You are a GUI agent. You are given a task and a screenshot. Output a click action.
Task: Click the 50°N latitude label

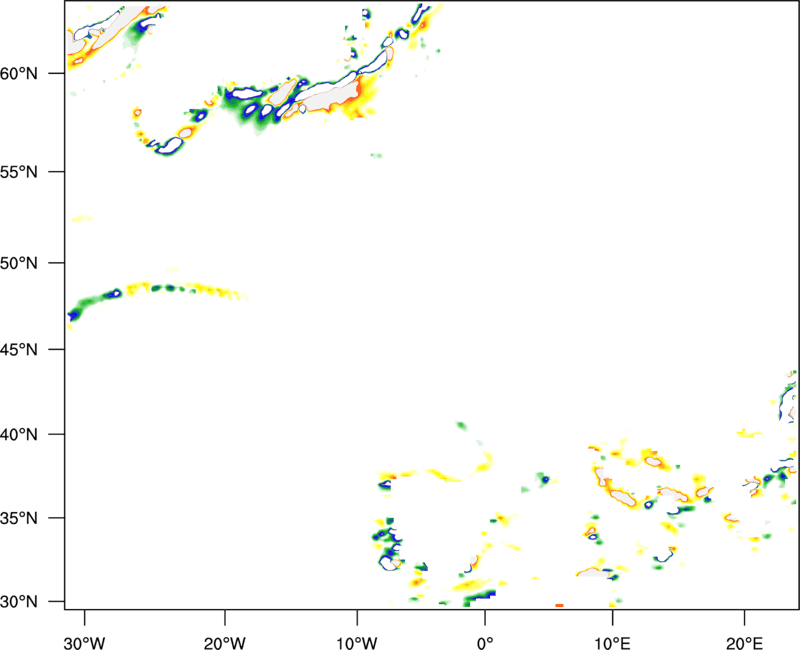(x=19, y=263)
